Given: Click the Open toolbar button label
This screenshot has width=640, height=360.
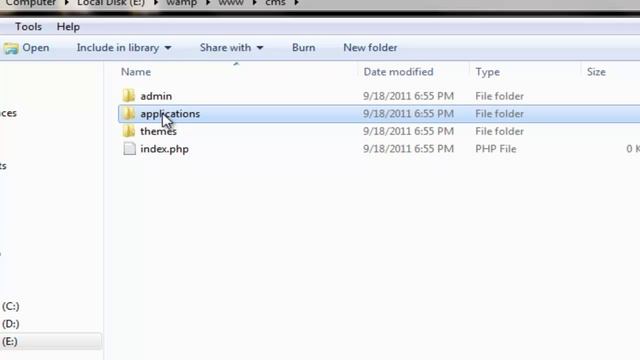Looking at the screenshot, I should [x=36, y=48].
